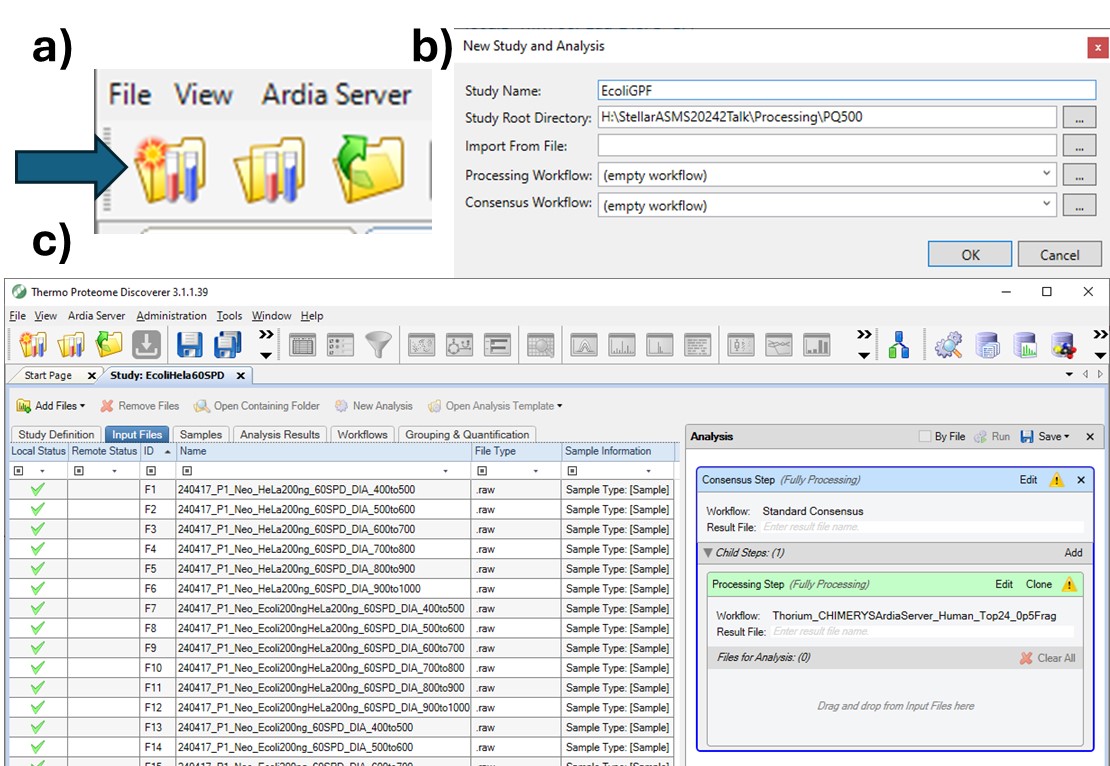Click the single floppy disk Save icon
Viewport: 1110px width, 766px height.
189,345
